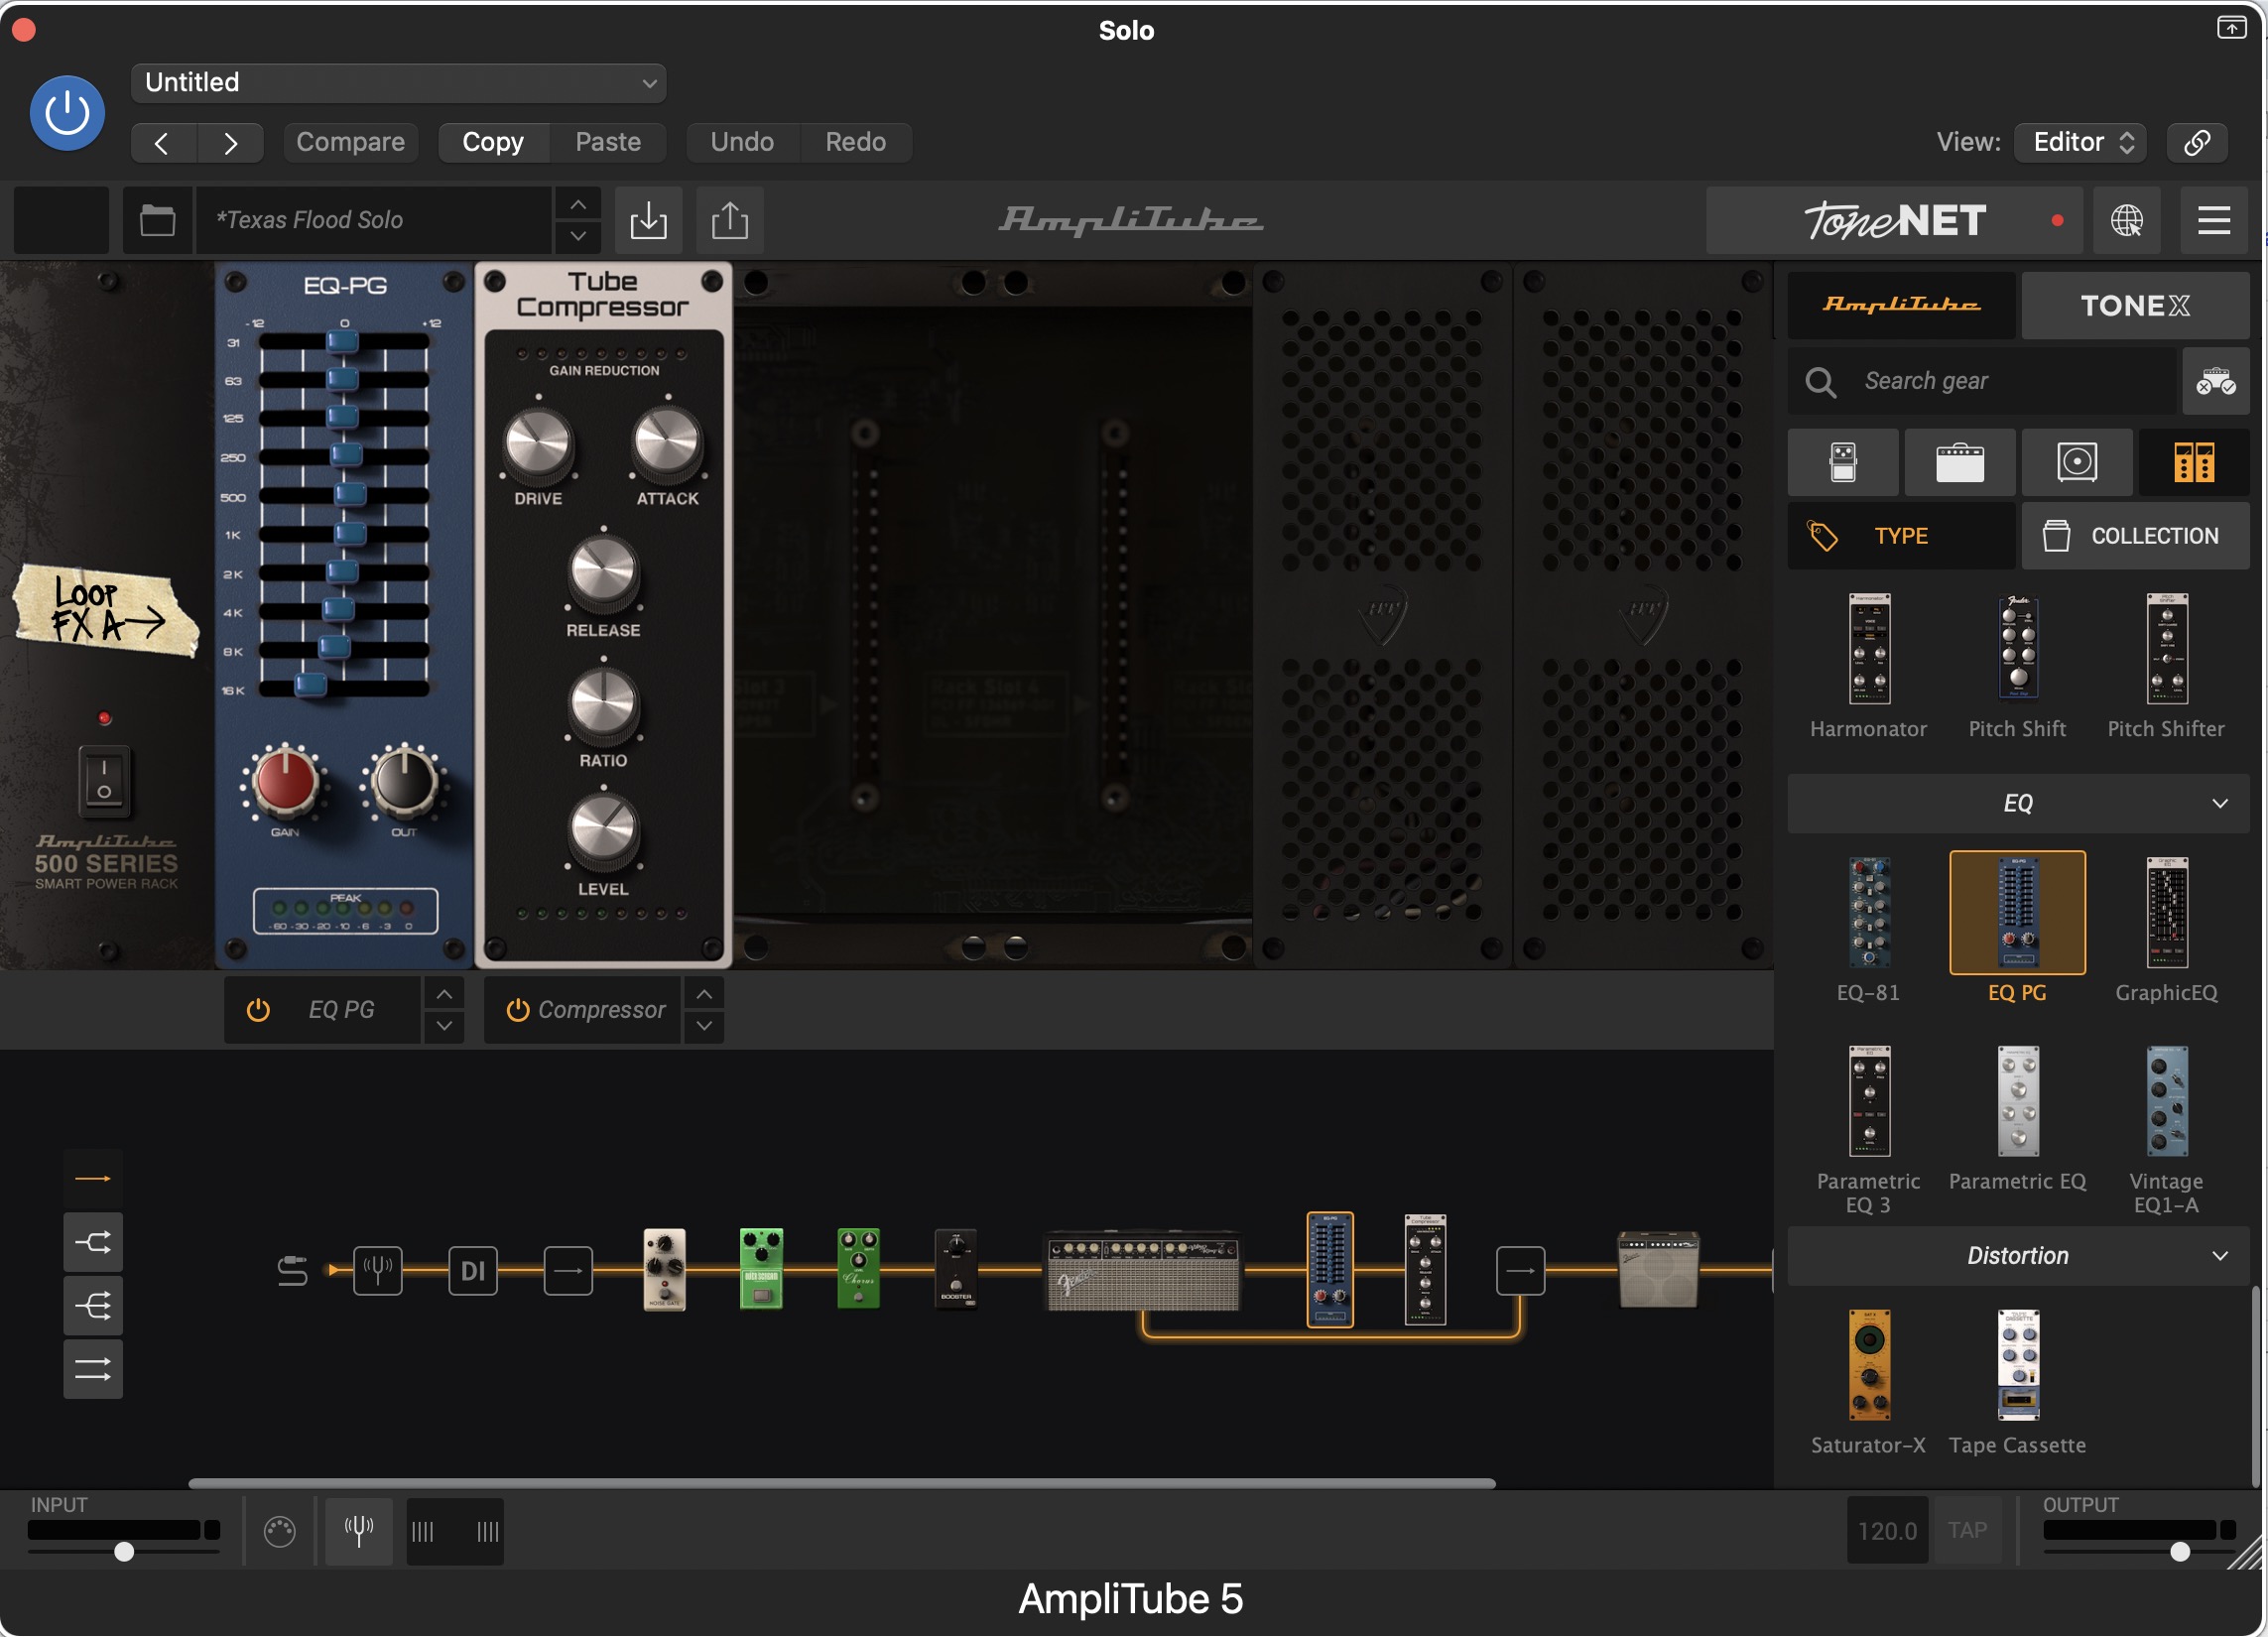Toggle the Compressor slot power

[x=517, y=1010]
